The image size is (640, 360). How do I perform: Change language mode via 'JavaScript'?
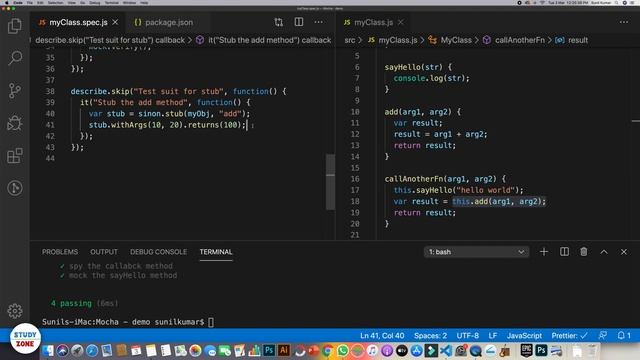(x=524, y=336)
